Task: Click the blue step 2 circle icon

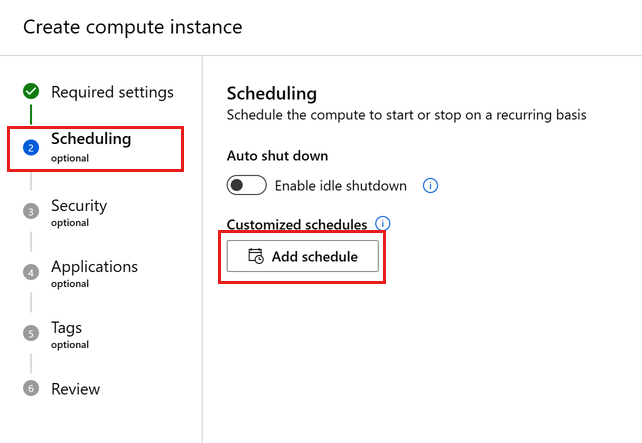Action: 31,148
